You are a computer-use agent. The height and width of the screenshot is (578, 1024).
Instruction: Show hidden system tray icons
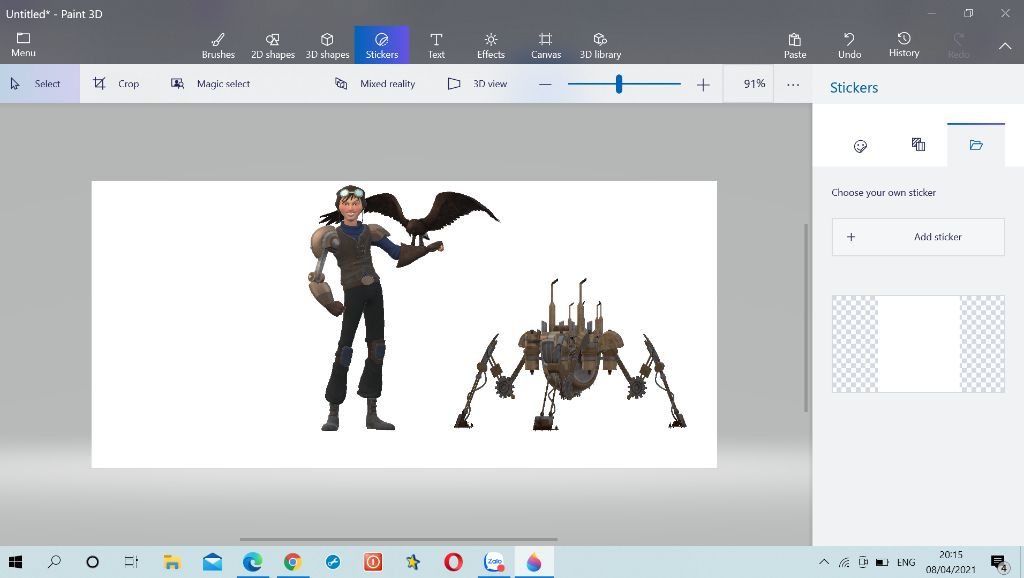point(824,562)
